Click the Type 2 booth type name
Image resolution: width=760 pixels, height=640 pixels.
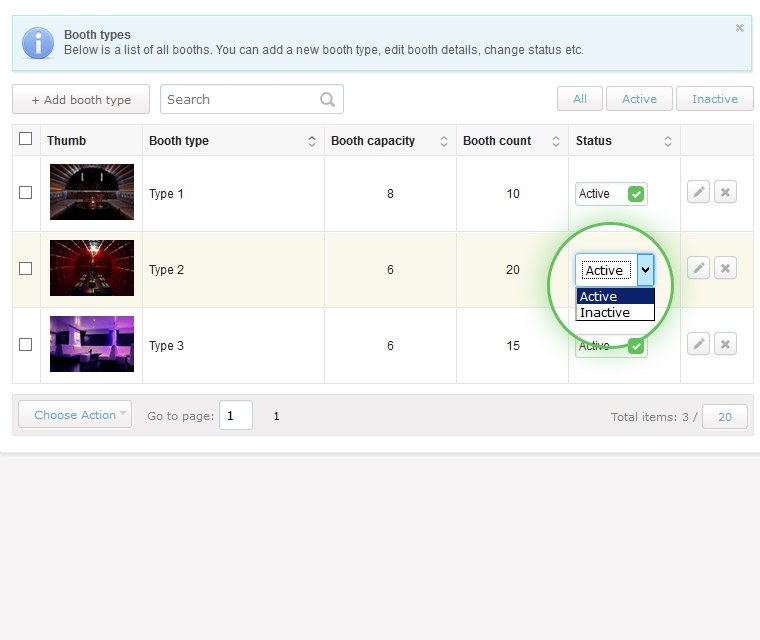tap(166, 270)
